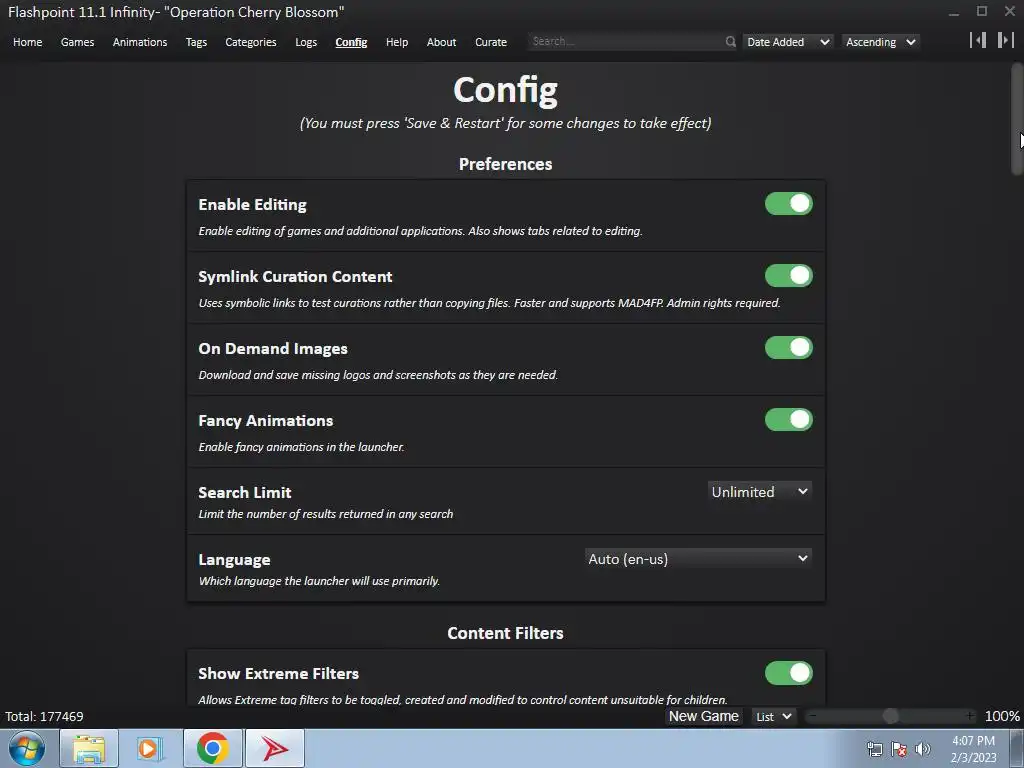The width and height of the screenshot is (1024, 768).
Task: Open the Help tab
Action: 396,42
